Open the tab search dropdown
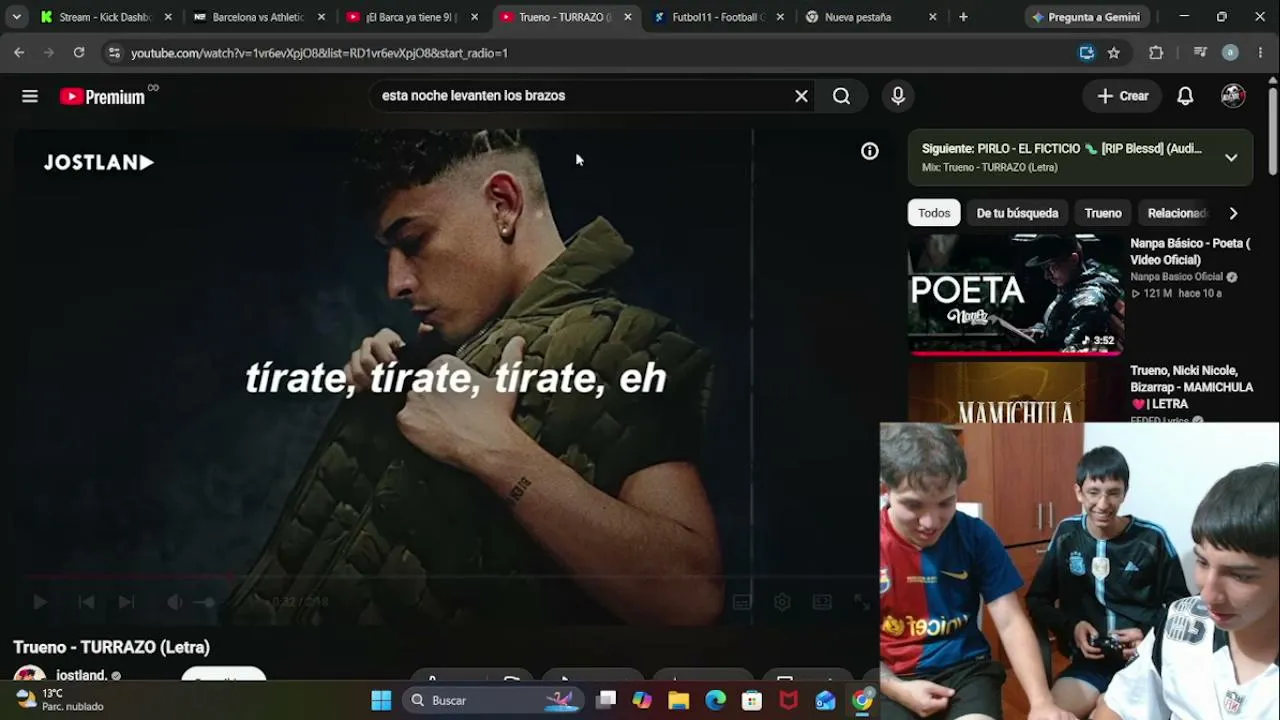Viewport: 1280px width, 720px height. tap(16, 17)
